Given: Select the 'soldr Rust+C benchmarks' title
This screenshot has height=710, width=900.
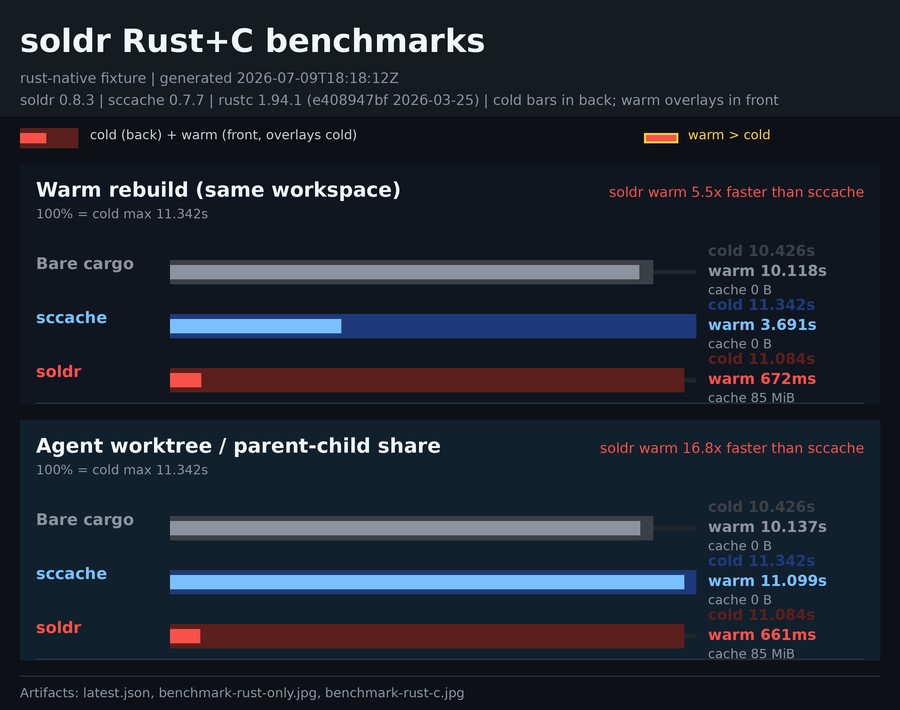Looking at the screenshot, I should click(x=252, y=41).
